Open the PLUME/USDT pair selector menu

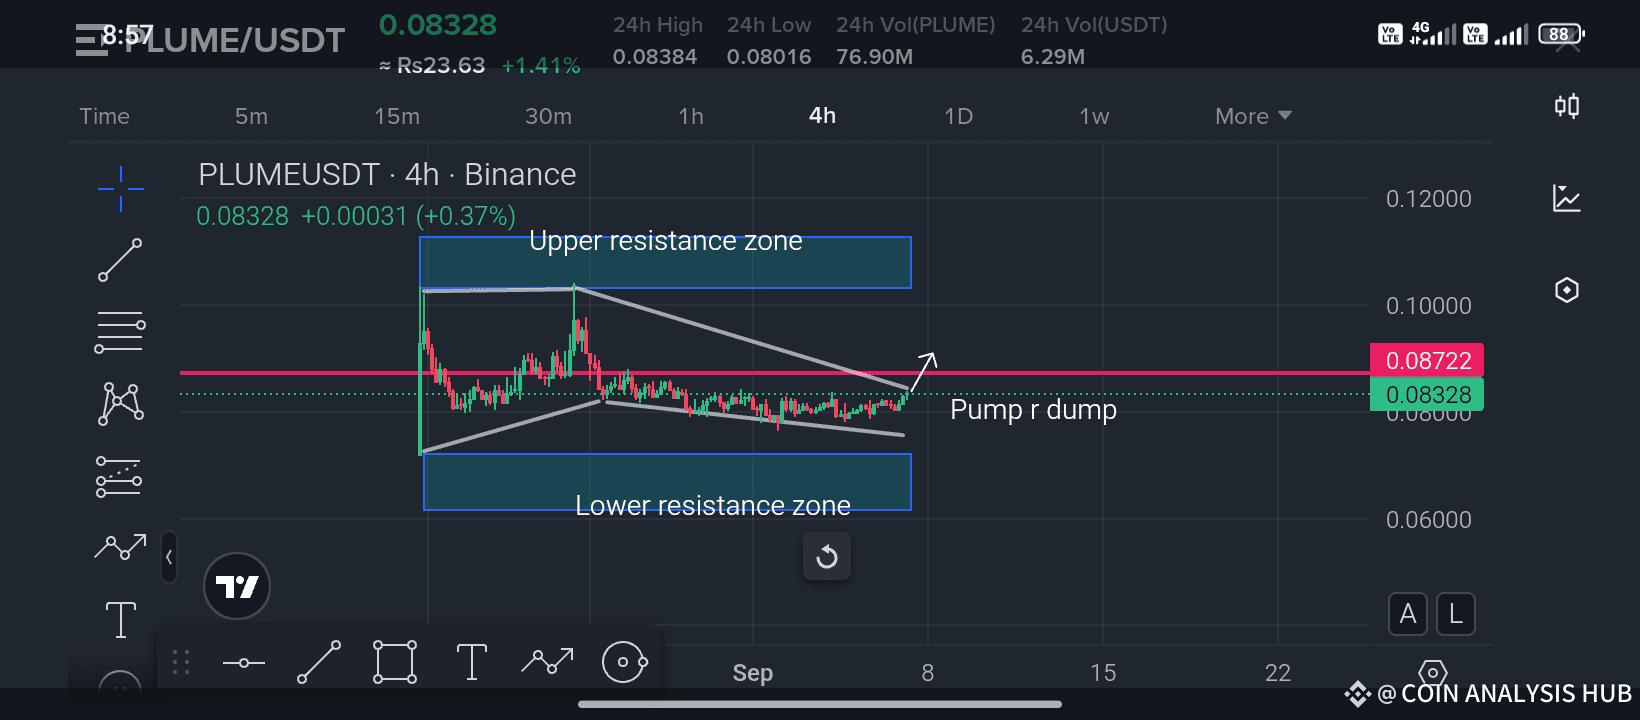click(210, 40)
